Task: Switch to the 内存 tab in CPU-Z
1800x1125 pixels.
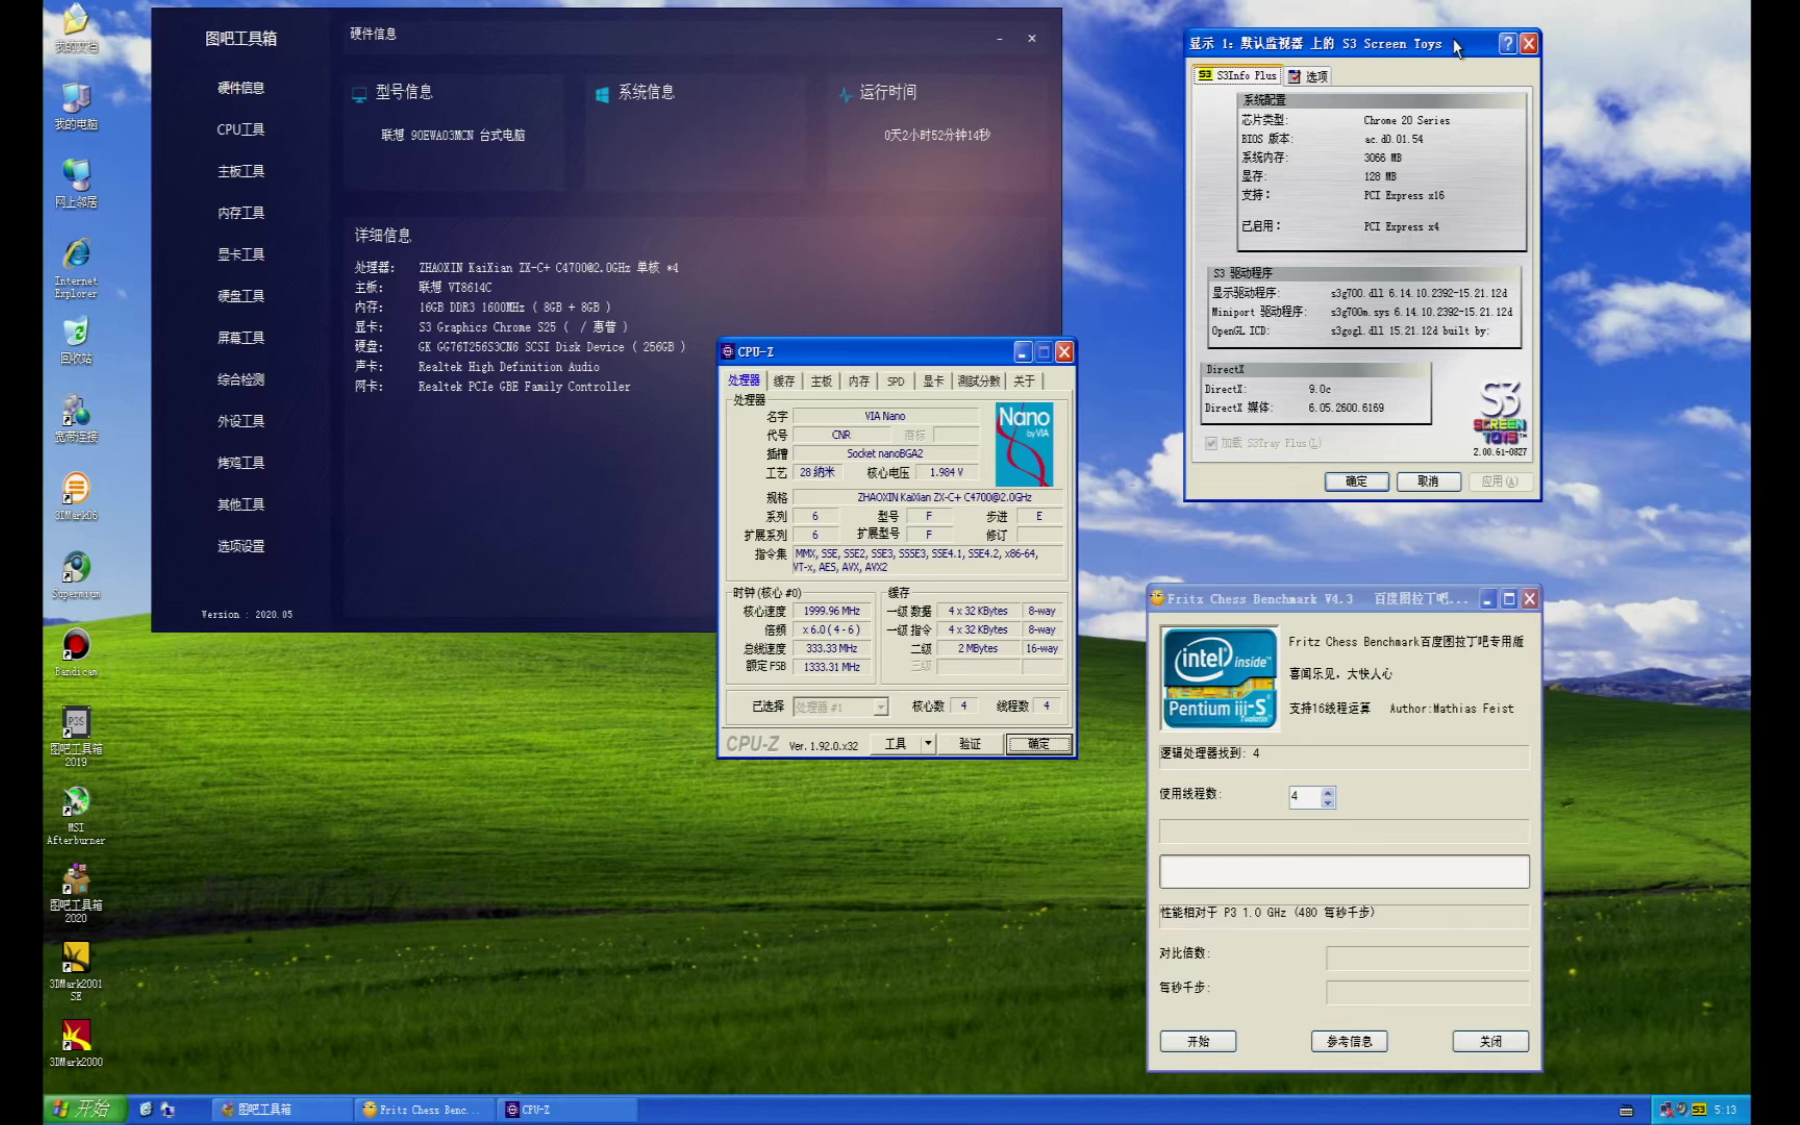Action: pyautogui.click(x=858, y=381)
